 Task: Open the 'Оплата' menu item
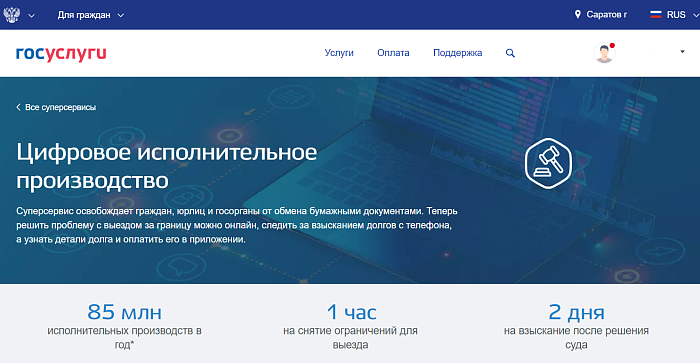393,53
